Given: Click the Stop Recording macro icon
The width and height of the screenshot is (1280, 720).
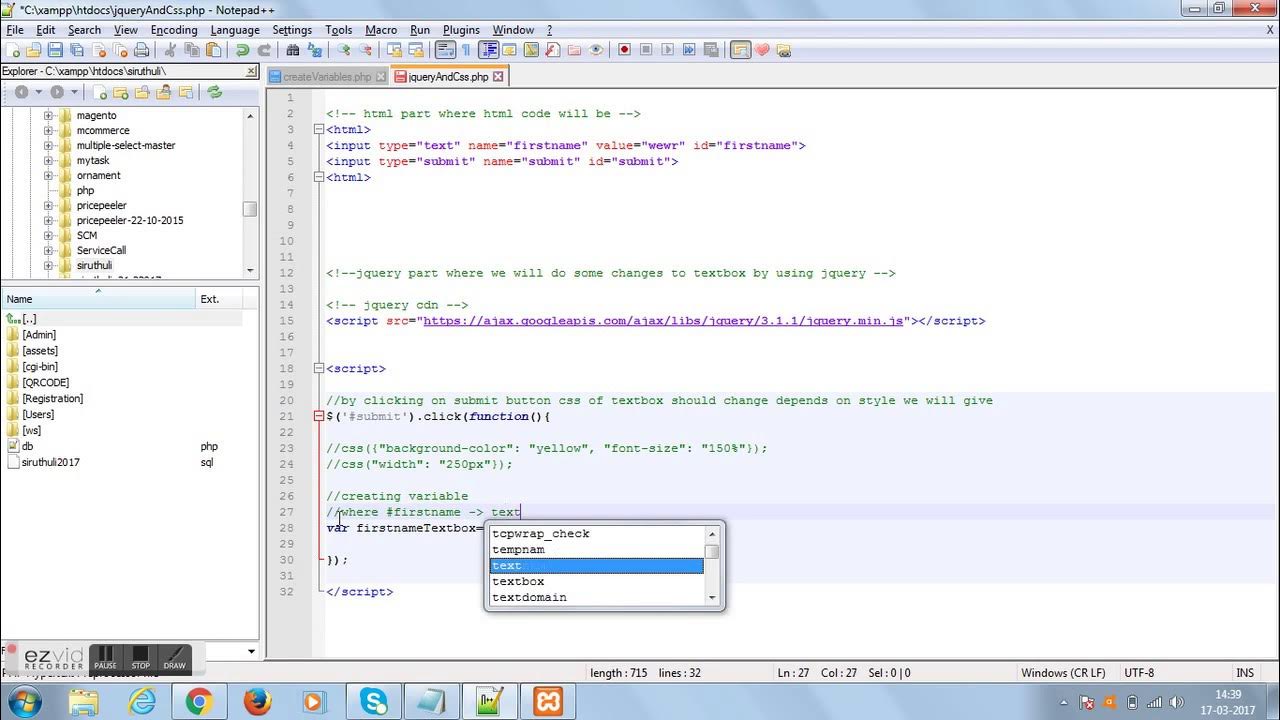Looking at the screenshot, I should (646, 50).
